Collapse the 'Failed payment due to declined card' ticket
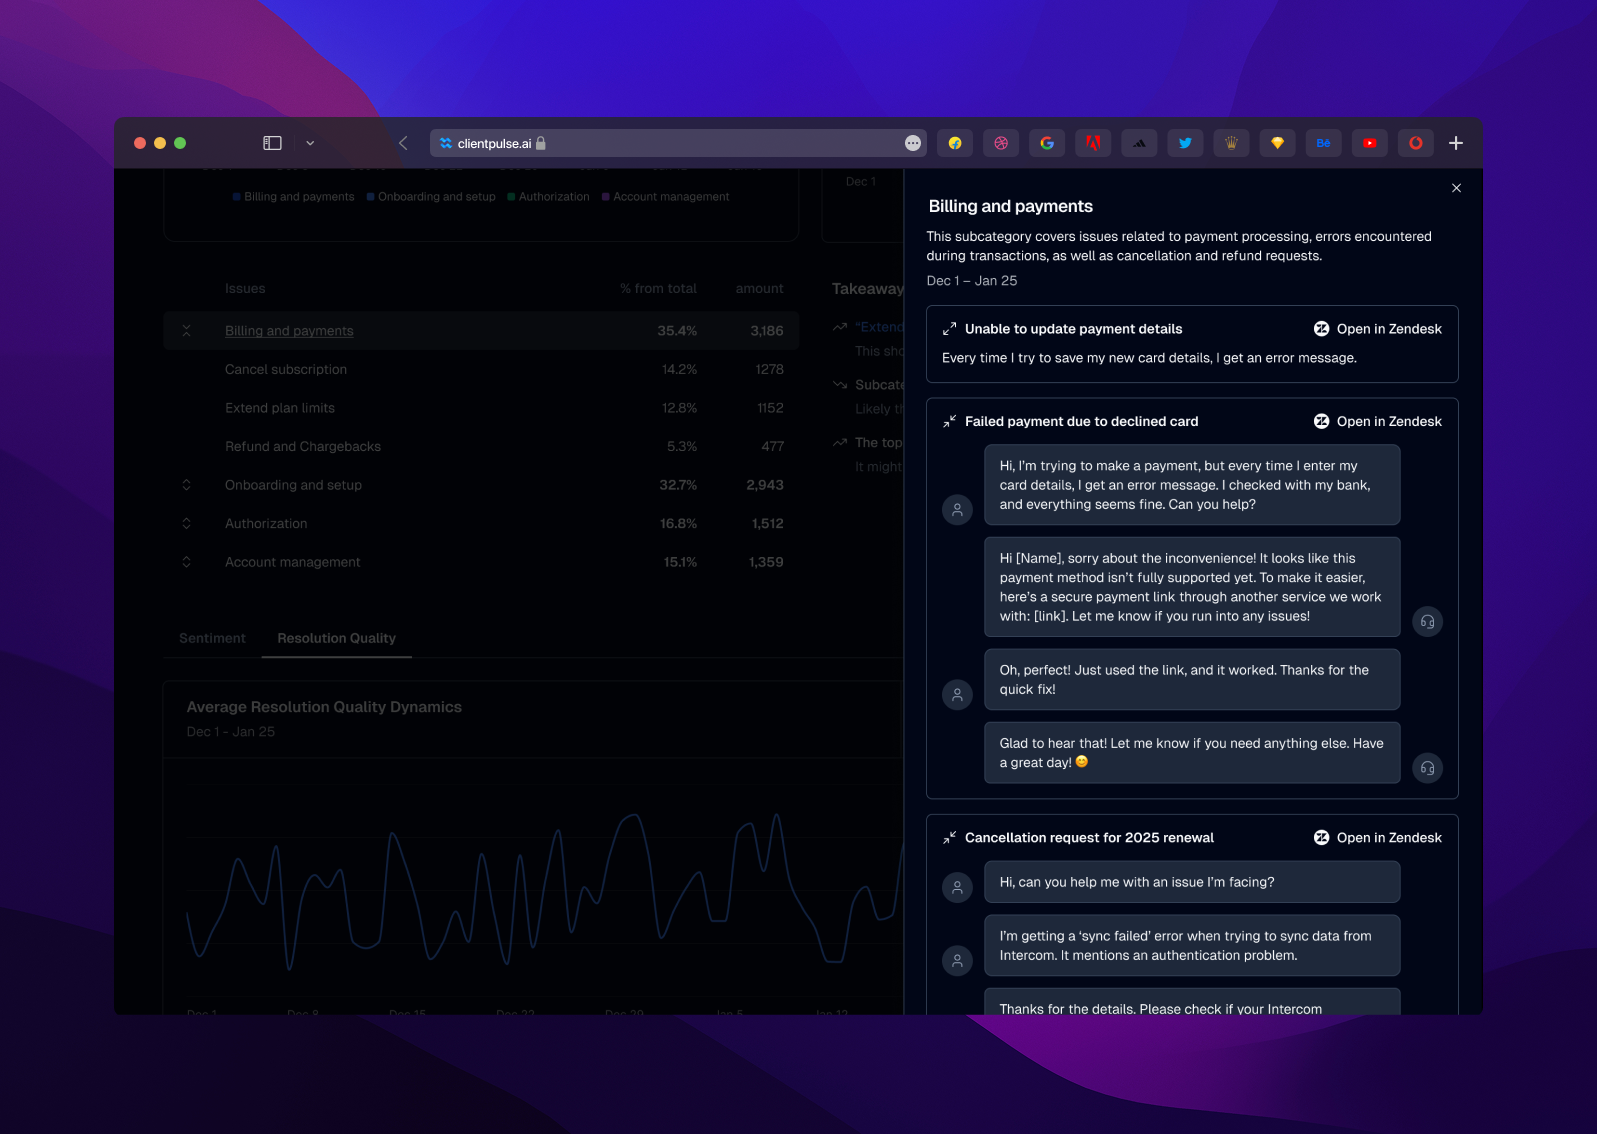The image size is (1597, 1134). point(949,421)
